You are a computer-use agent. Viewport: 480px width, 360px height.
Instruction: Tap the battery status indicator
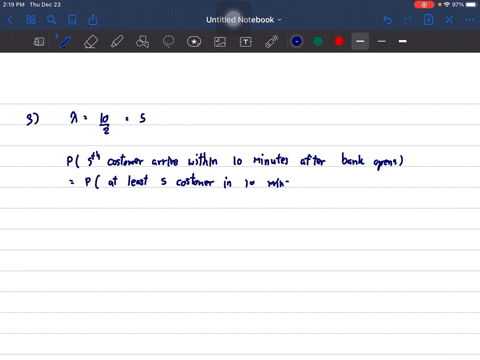pos(471,5)
